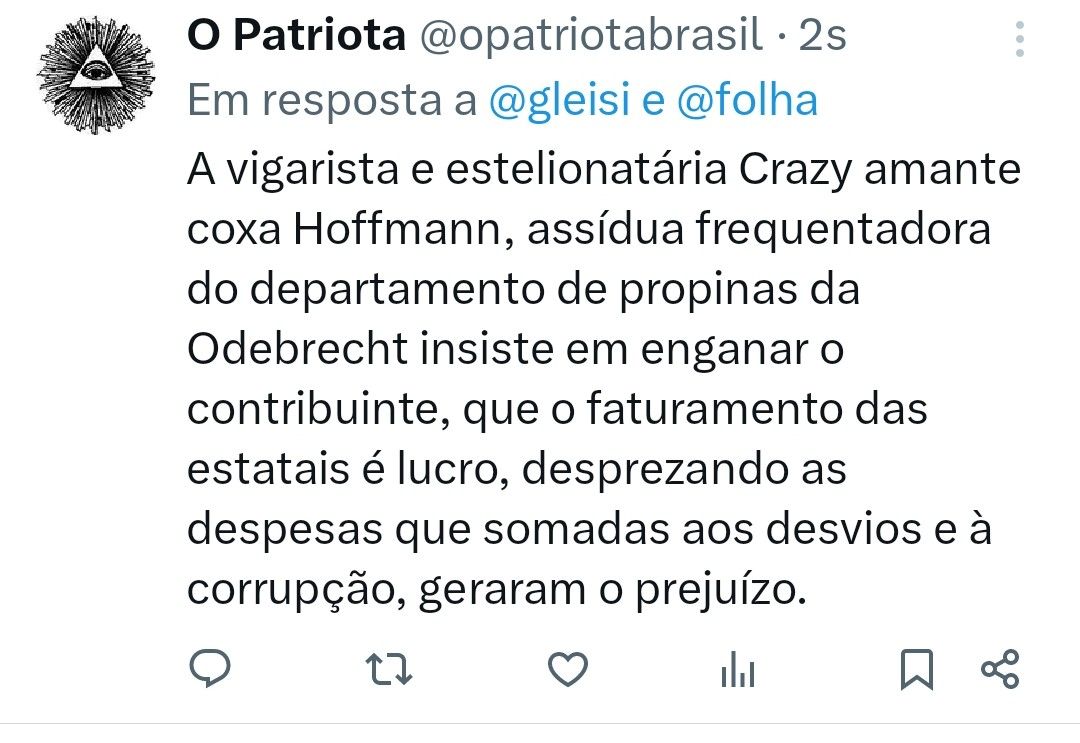
Task: Open the @folha mention link
Action: click(747, 100)
